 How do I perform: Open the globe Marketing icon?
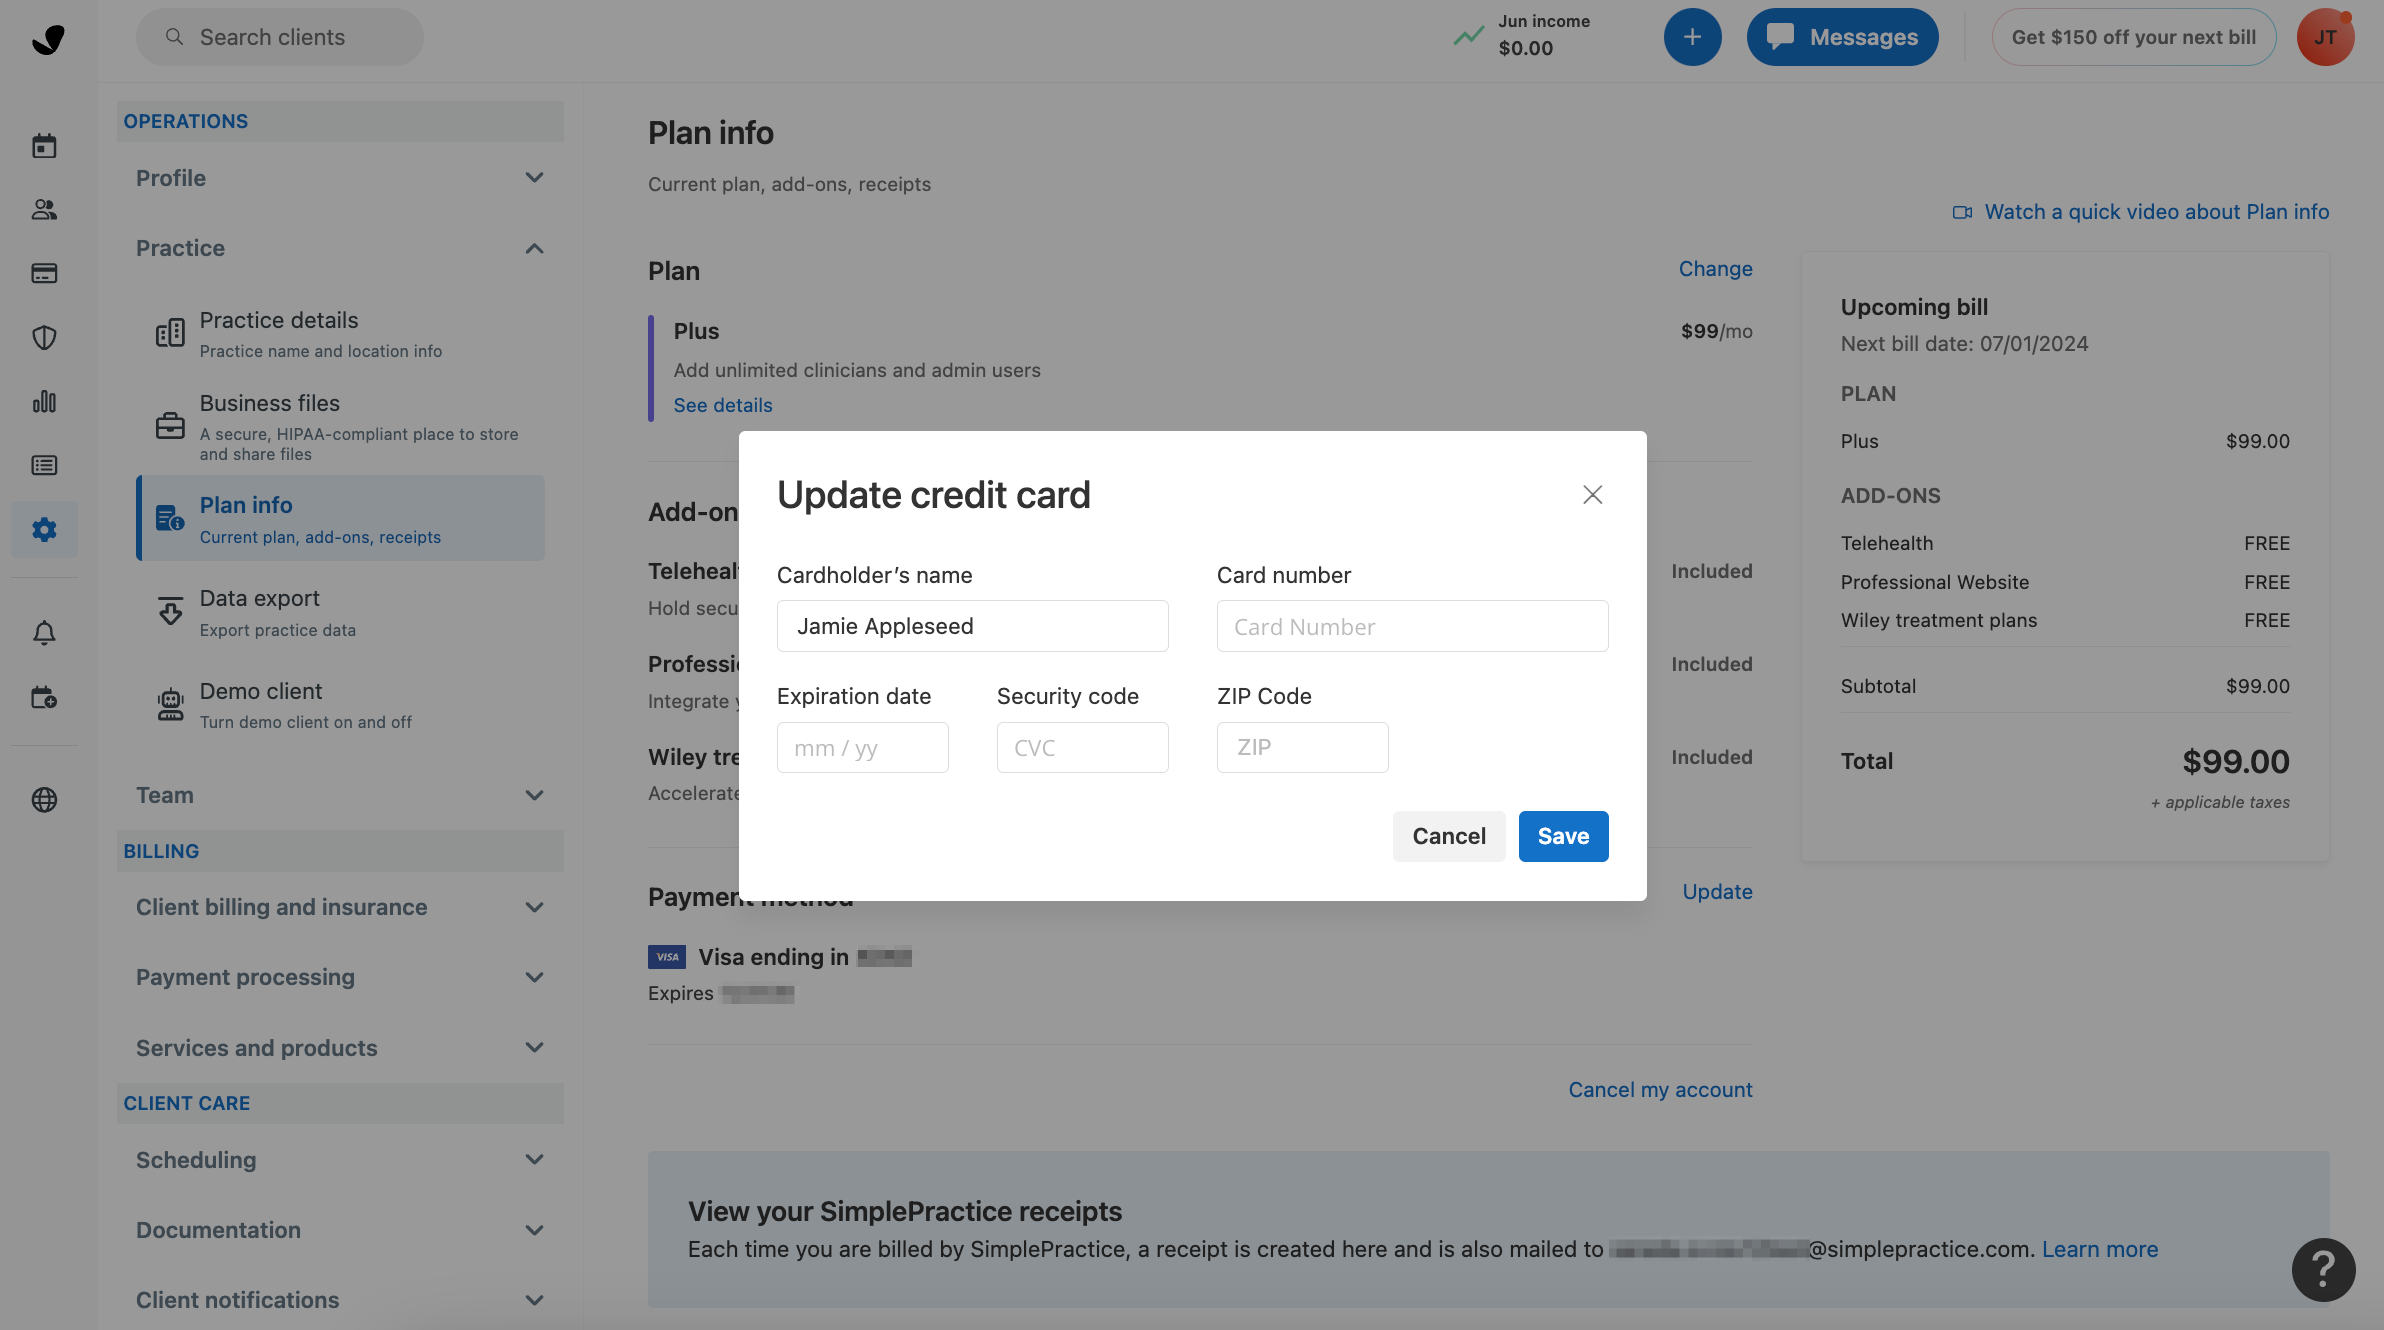click(x=44, y=800)
